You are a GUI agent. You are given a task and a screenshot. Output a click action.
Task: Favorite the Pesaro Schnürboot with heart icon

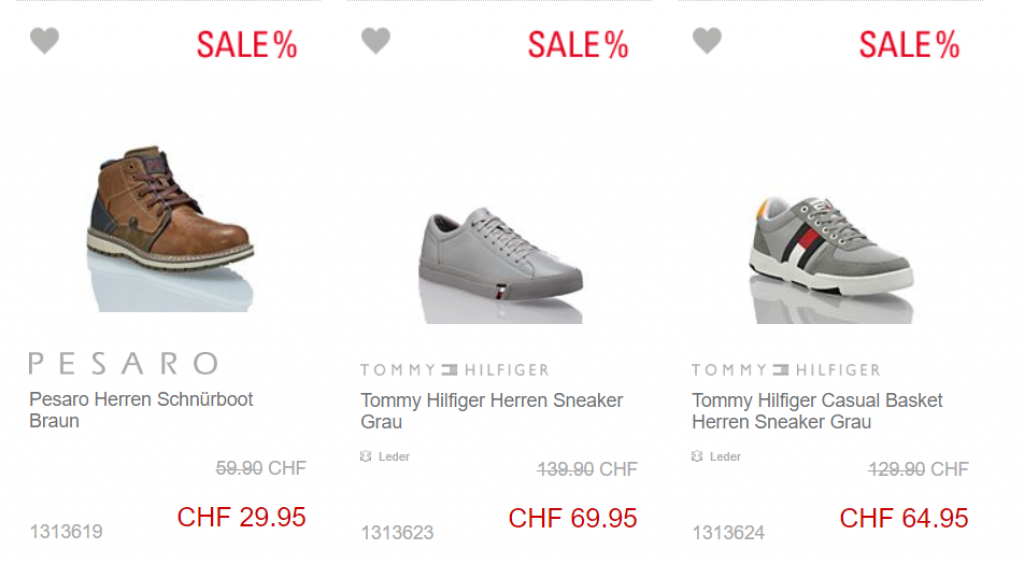(44, 41)
